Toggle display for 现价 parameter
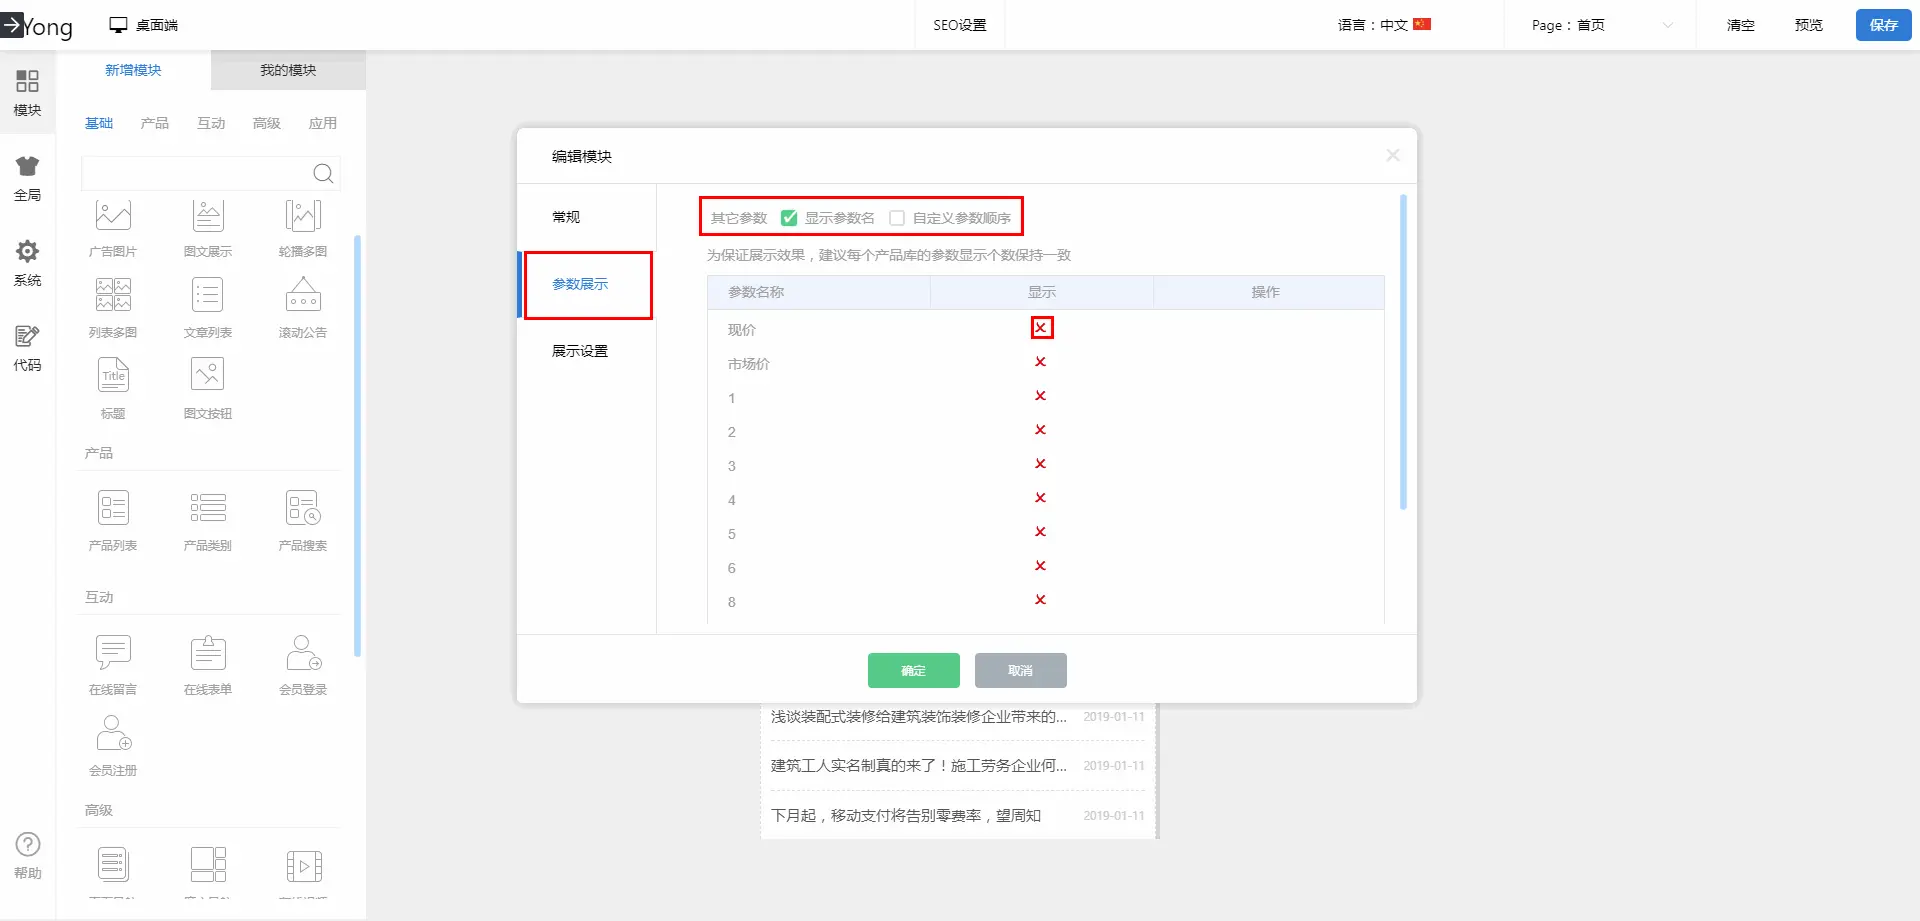1920x921 pixels. point(1041,328)
